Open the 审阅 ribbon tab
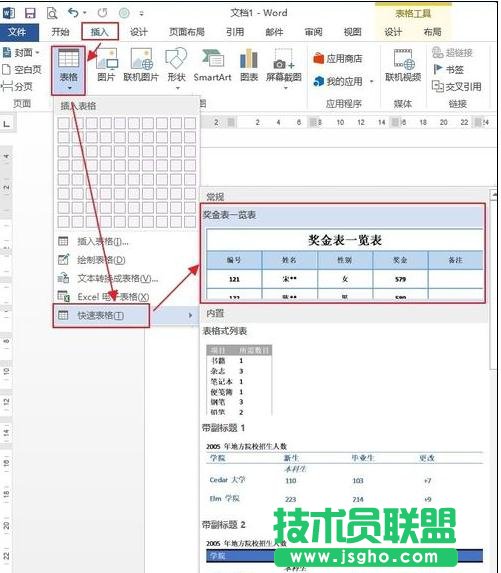This screenshot has width=501, height=573. [x=313, y=32]
